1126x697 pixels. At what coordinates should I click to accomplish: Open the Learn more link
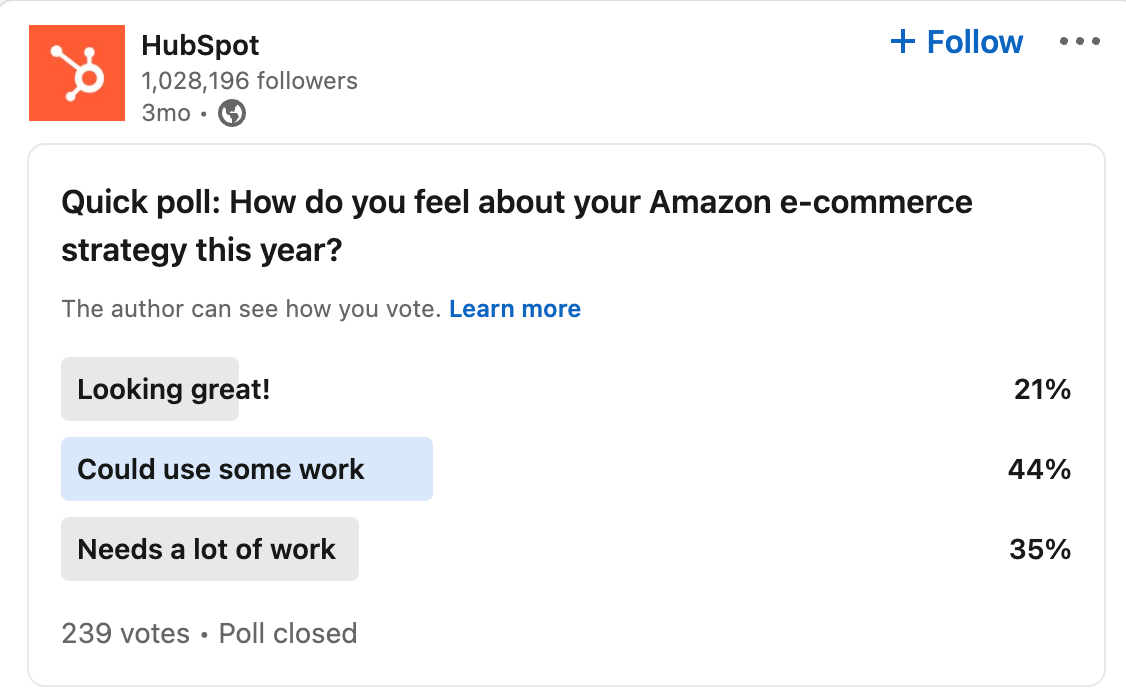pos(515,309)
